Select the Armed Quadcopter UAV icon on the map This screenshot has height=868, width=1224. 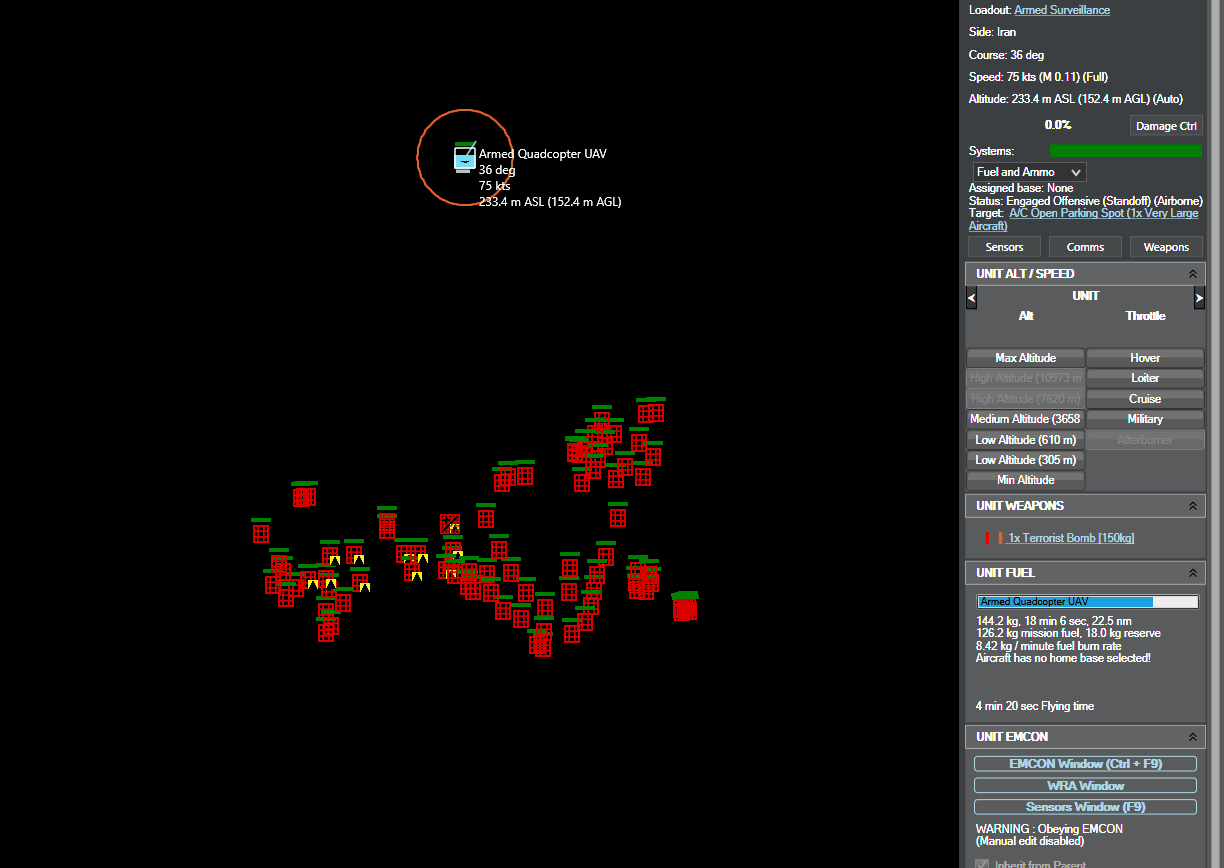(x=464, y=158)
